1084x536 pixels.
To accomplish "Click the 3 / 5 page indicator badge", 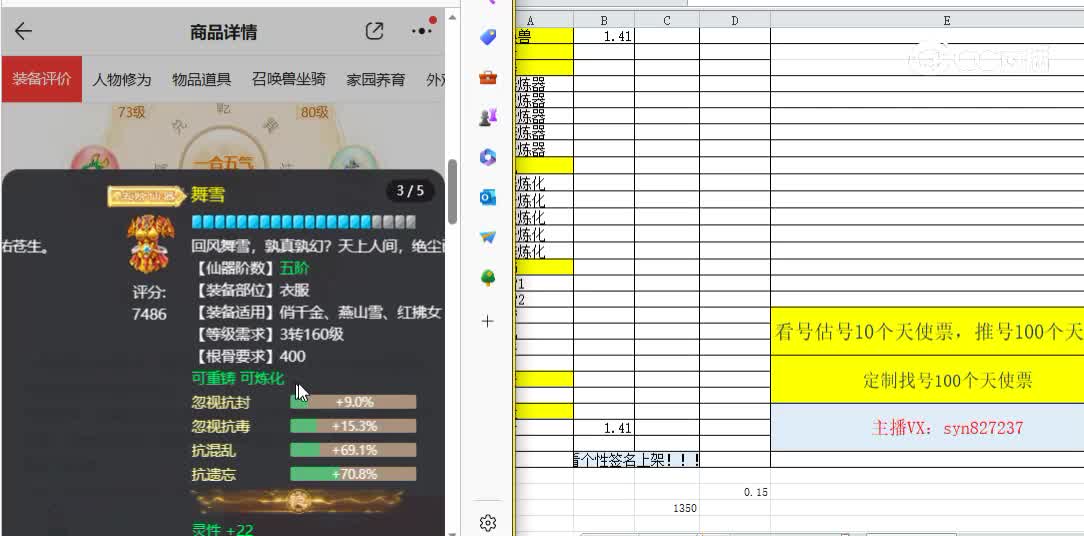I will click(410, 190).
